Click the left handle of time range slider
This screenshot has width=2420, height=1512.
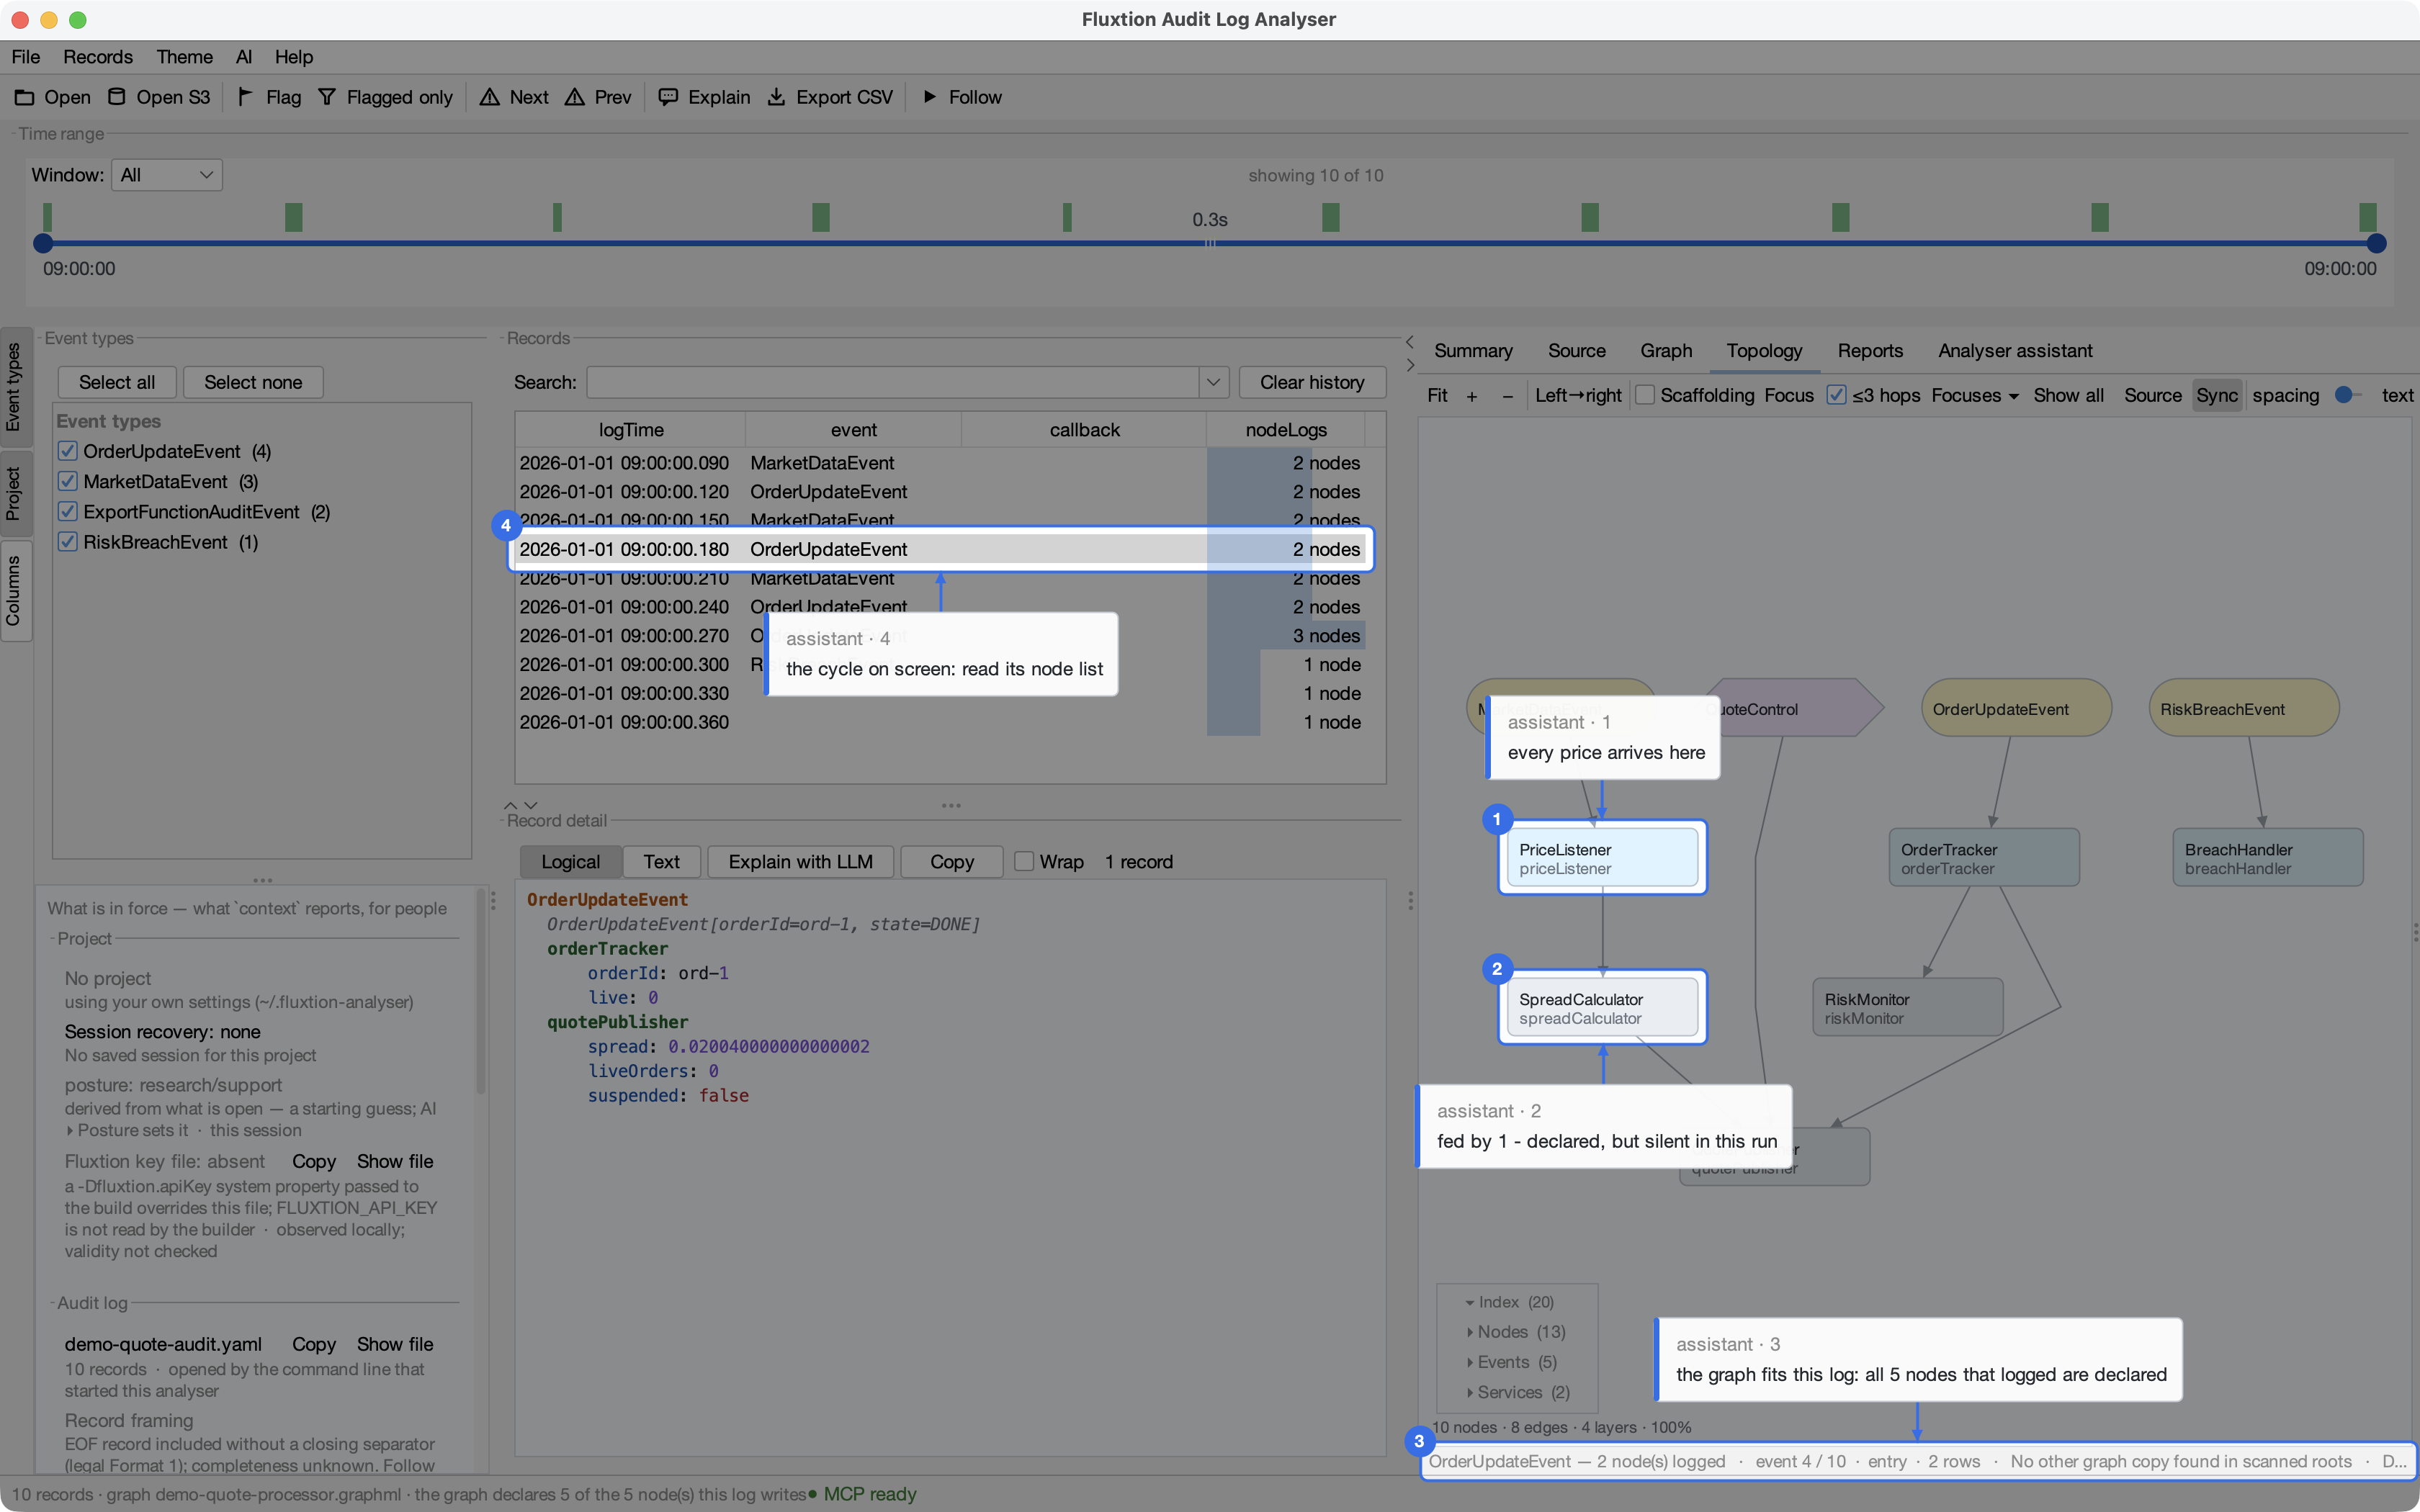(x=43, y=243)
